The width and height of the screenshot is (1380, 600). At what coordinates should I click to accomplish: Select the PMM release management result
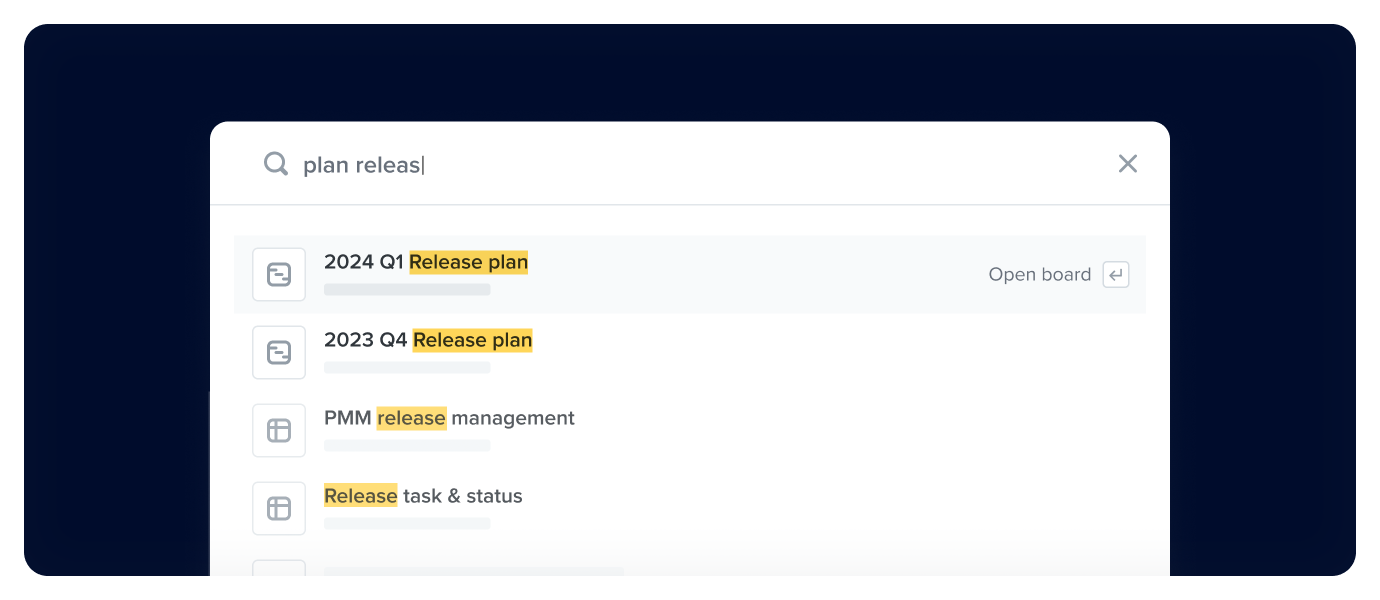click(690, 430)
